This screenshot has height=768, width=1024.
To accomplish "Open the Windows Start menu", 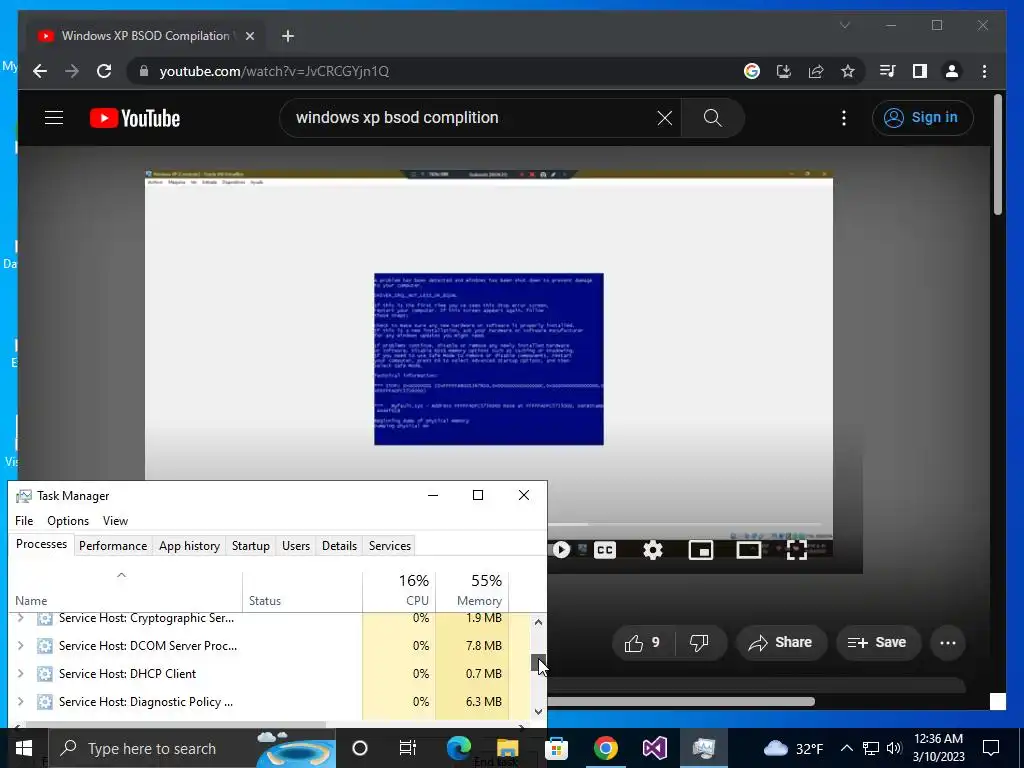I will pos(24,748).
